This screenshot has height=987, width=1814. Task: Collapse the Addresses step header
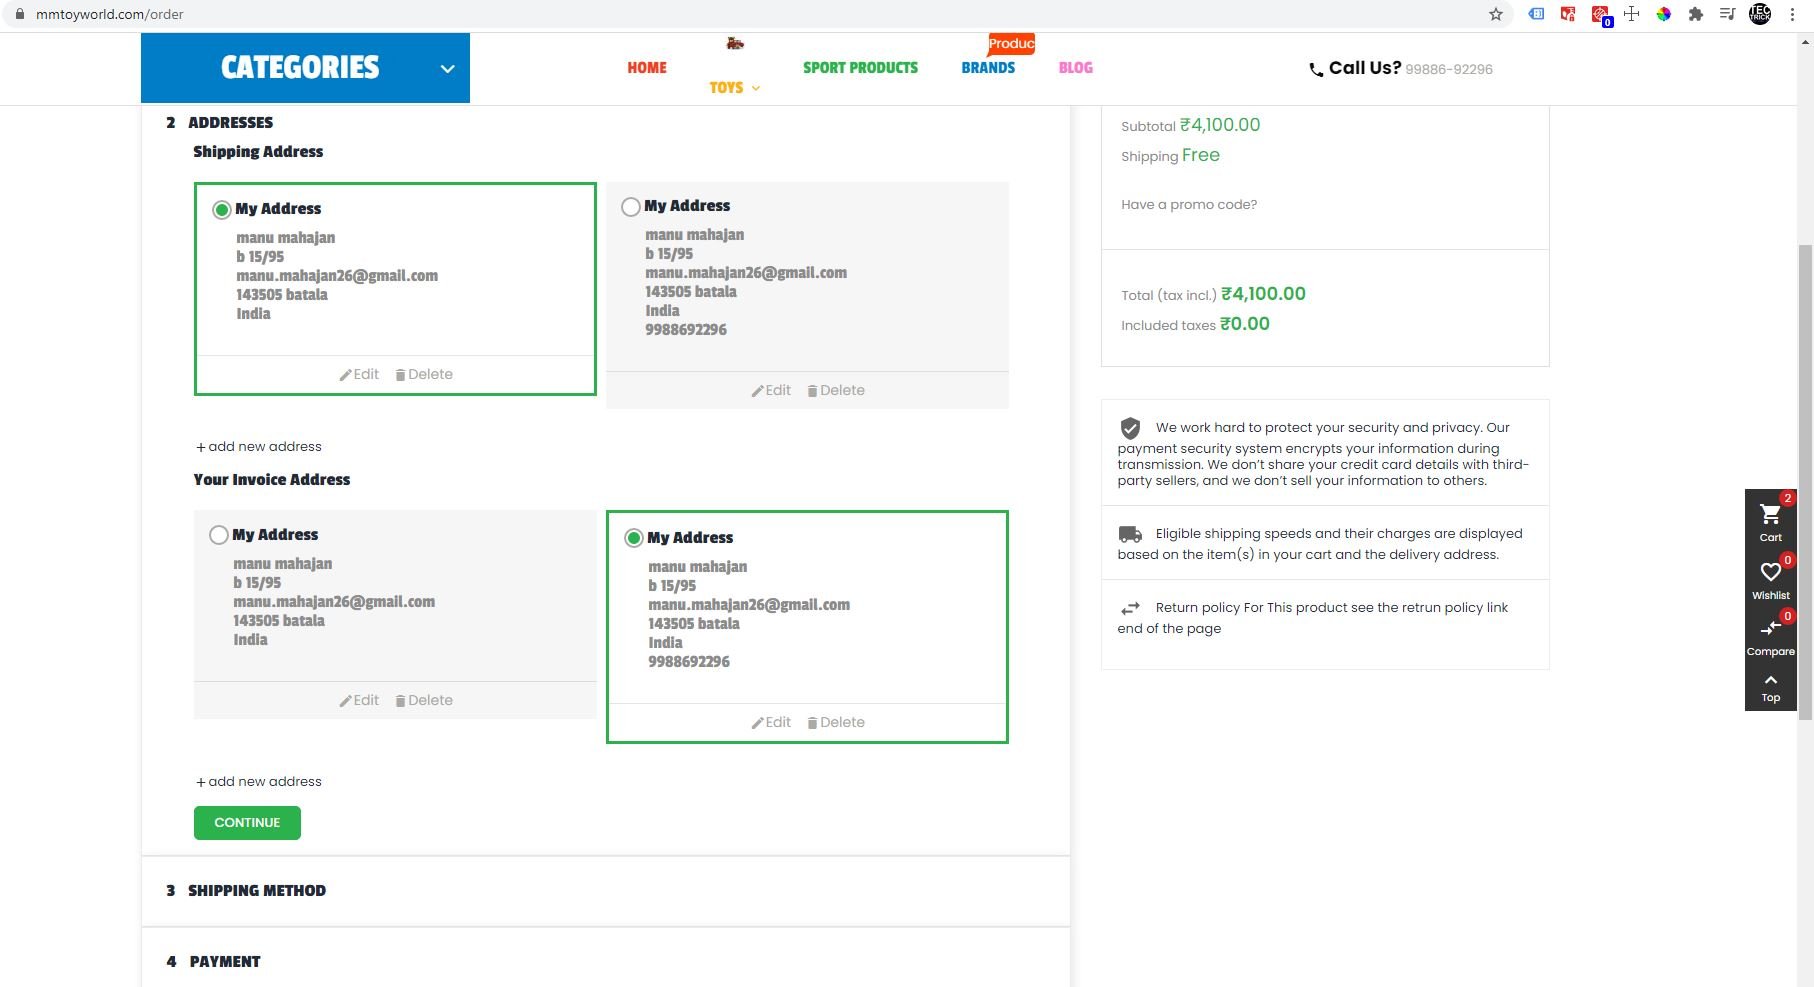click(x=220, y=123)
